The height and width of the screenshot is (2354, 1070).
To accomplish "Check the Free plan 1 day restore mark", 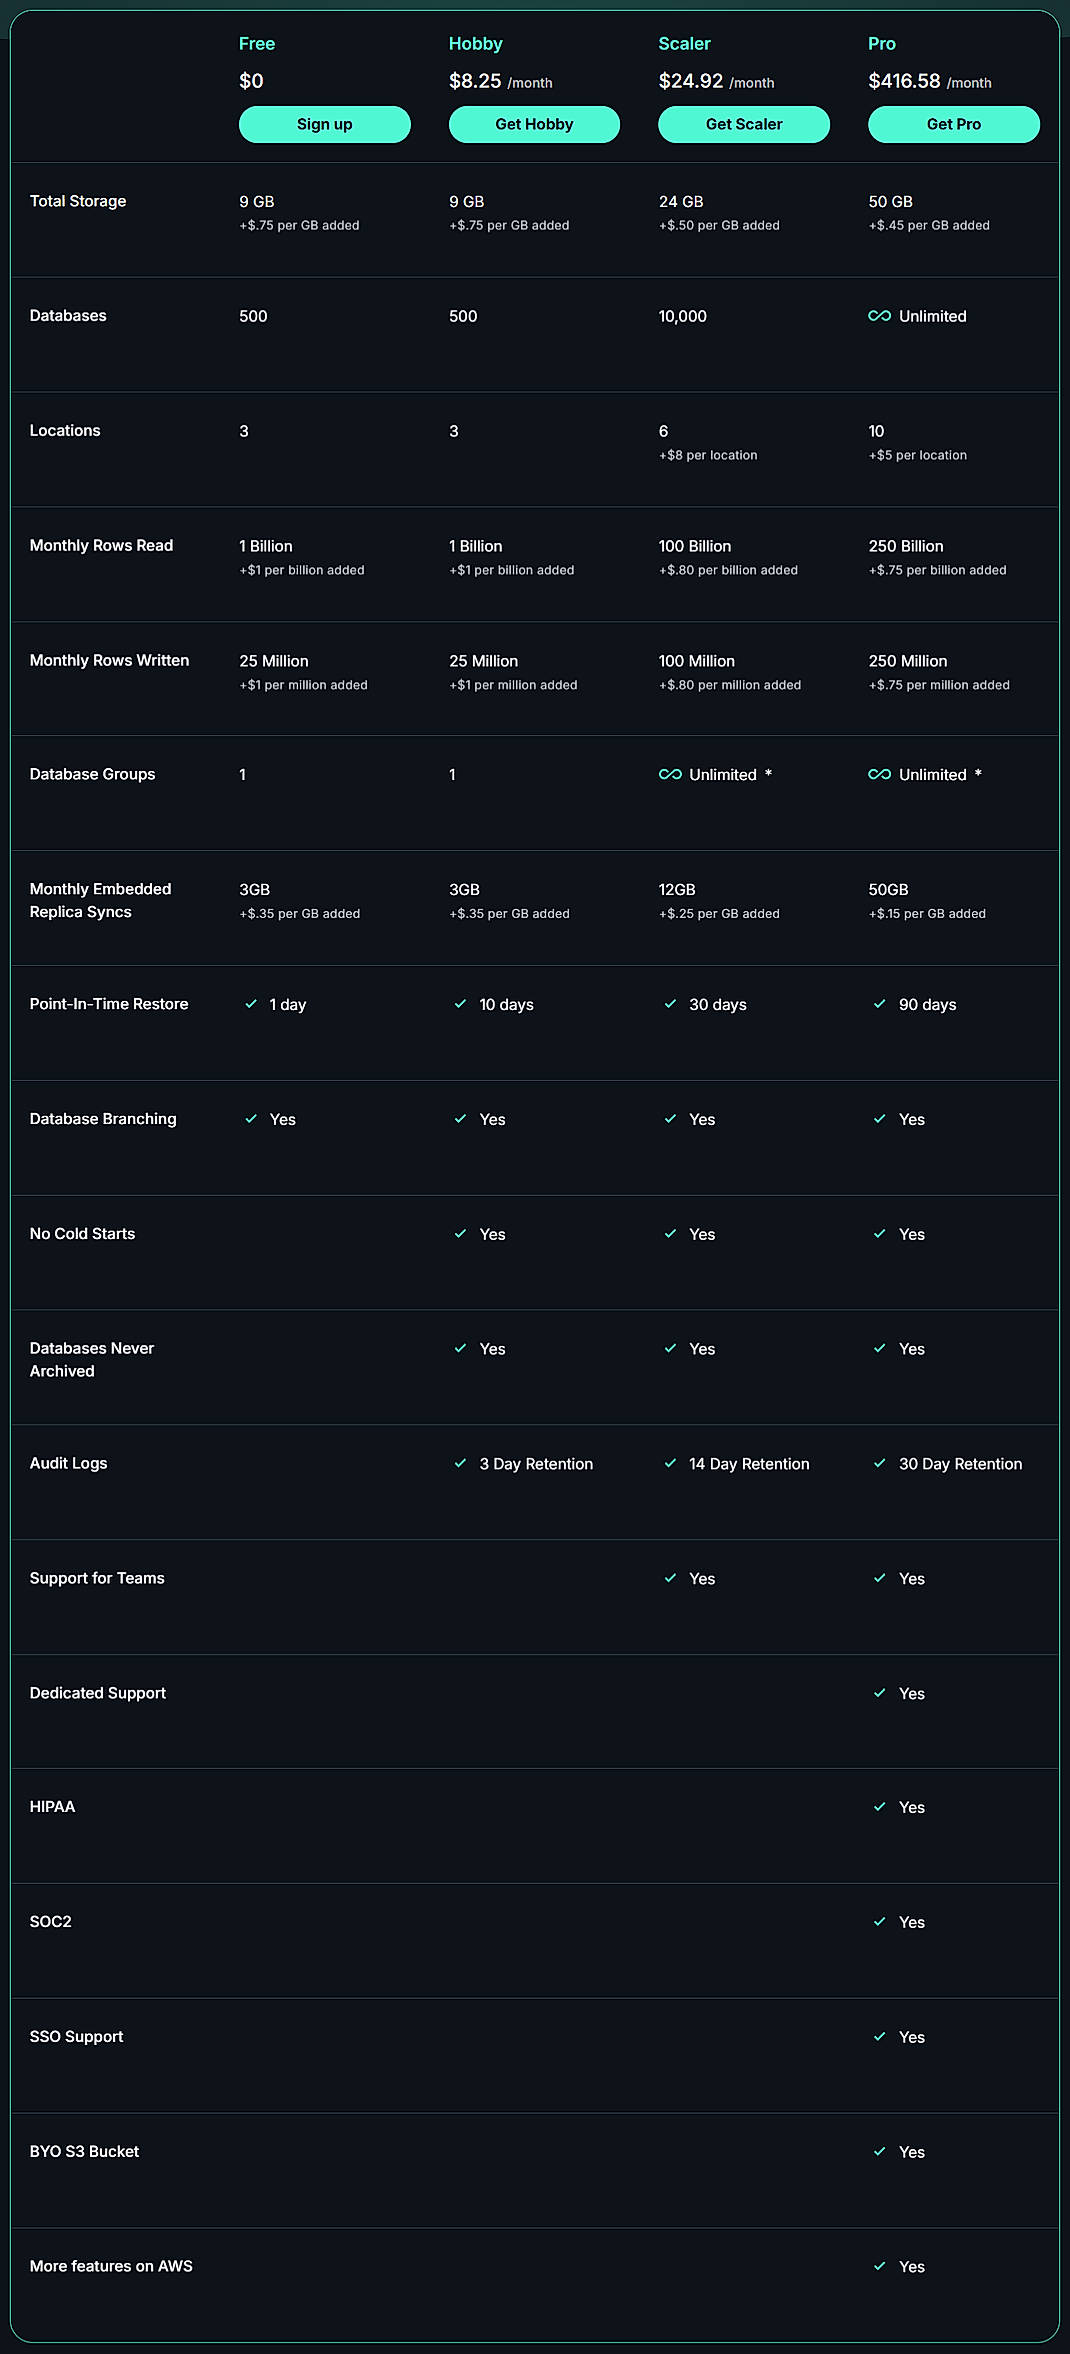I will (252, 1004).
